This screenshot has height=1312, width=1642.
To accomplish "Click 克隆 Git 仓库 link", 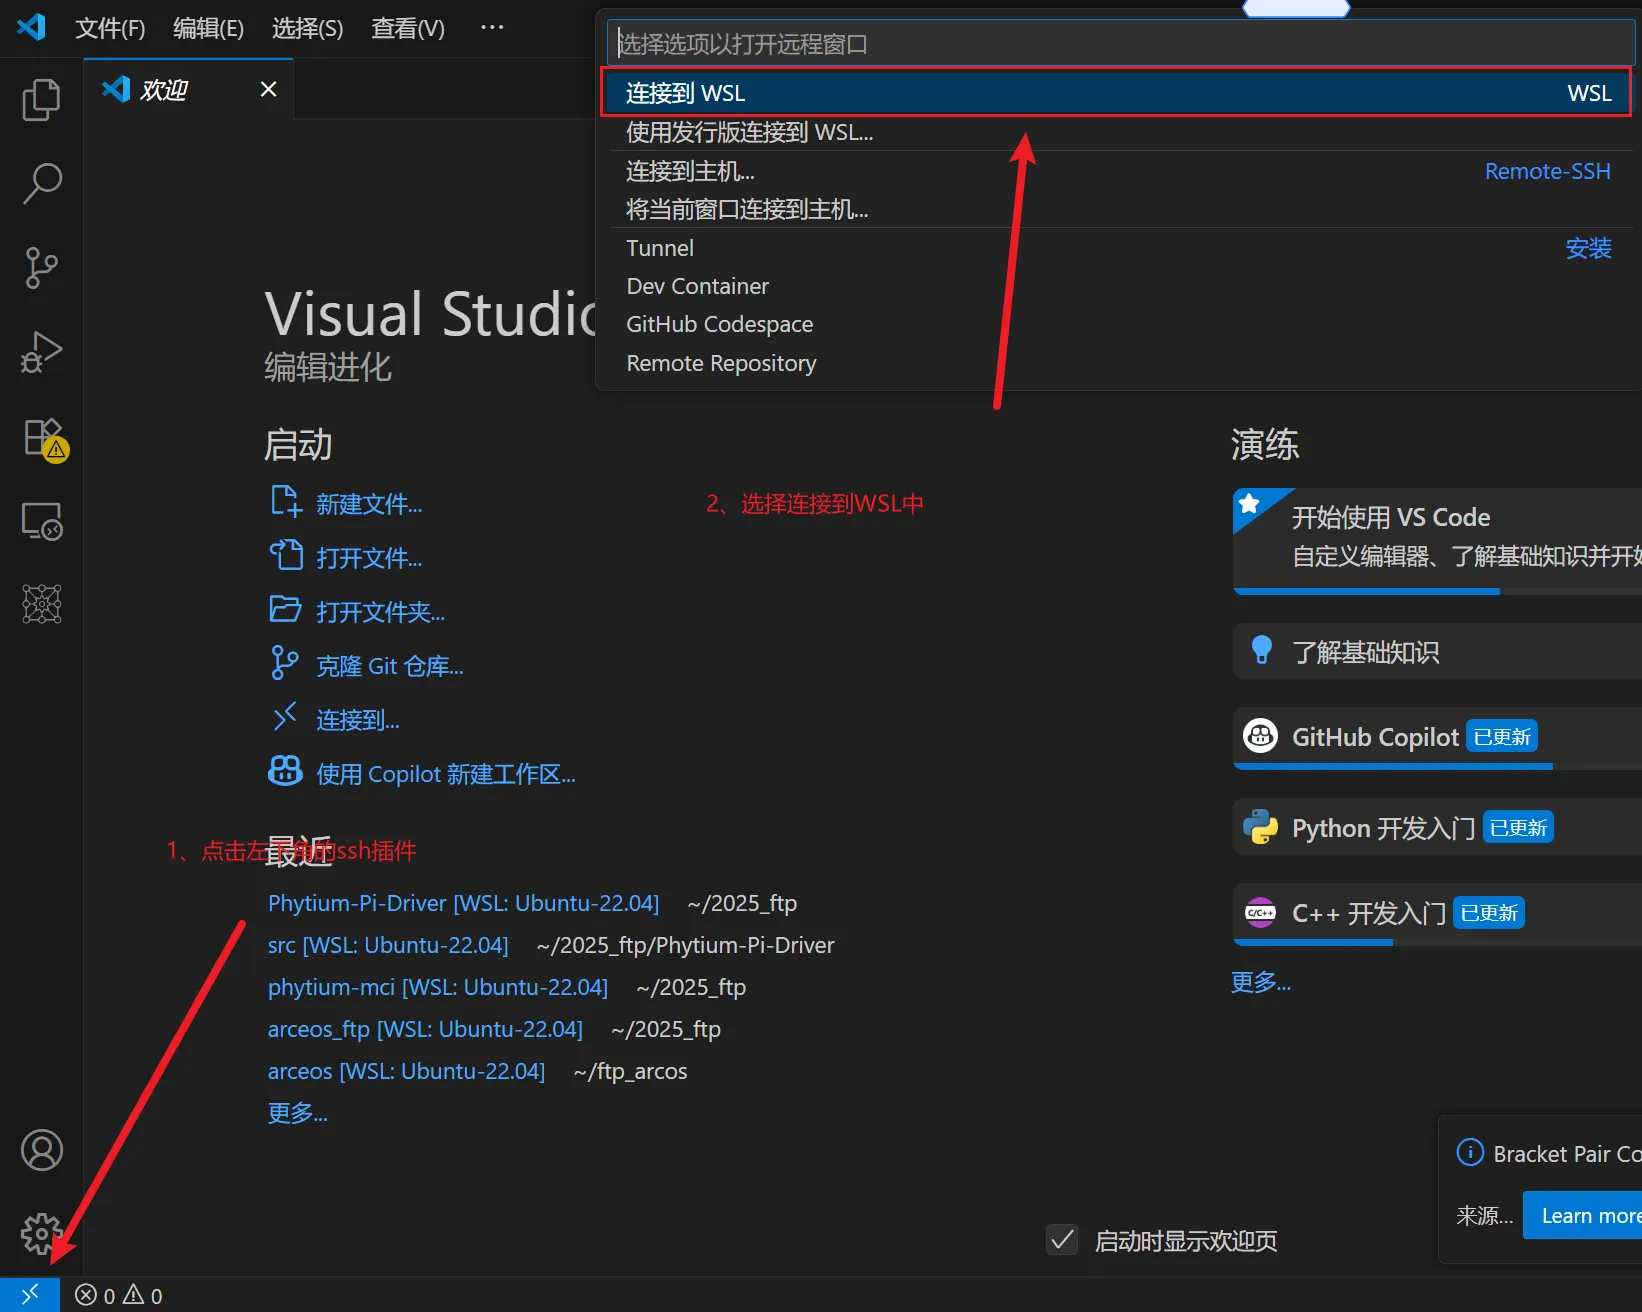I will point(390,666).
